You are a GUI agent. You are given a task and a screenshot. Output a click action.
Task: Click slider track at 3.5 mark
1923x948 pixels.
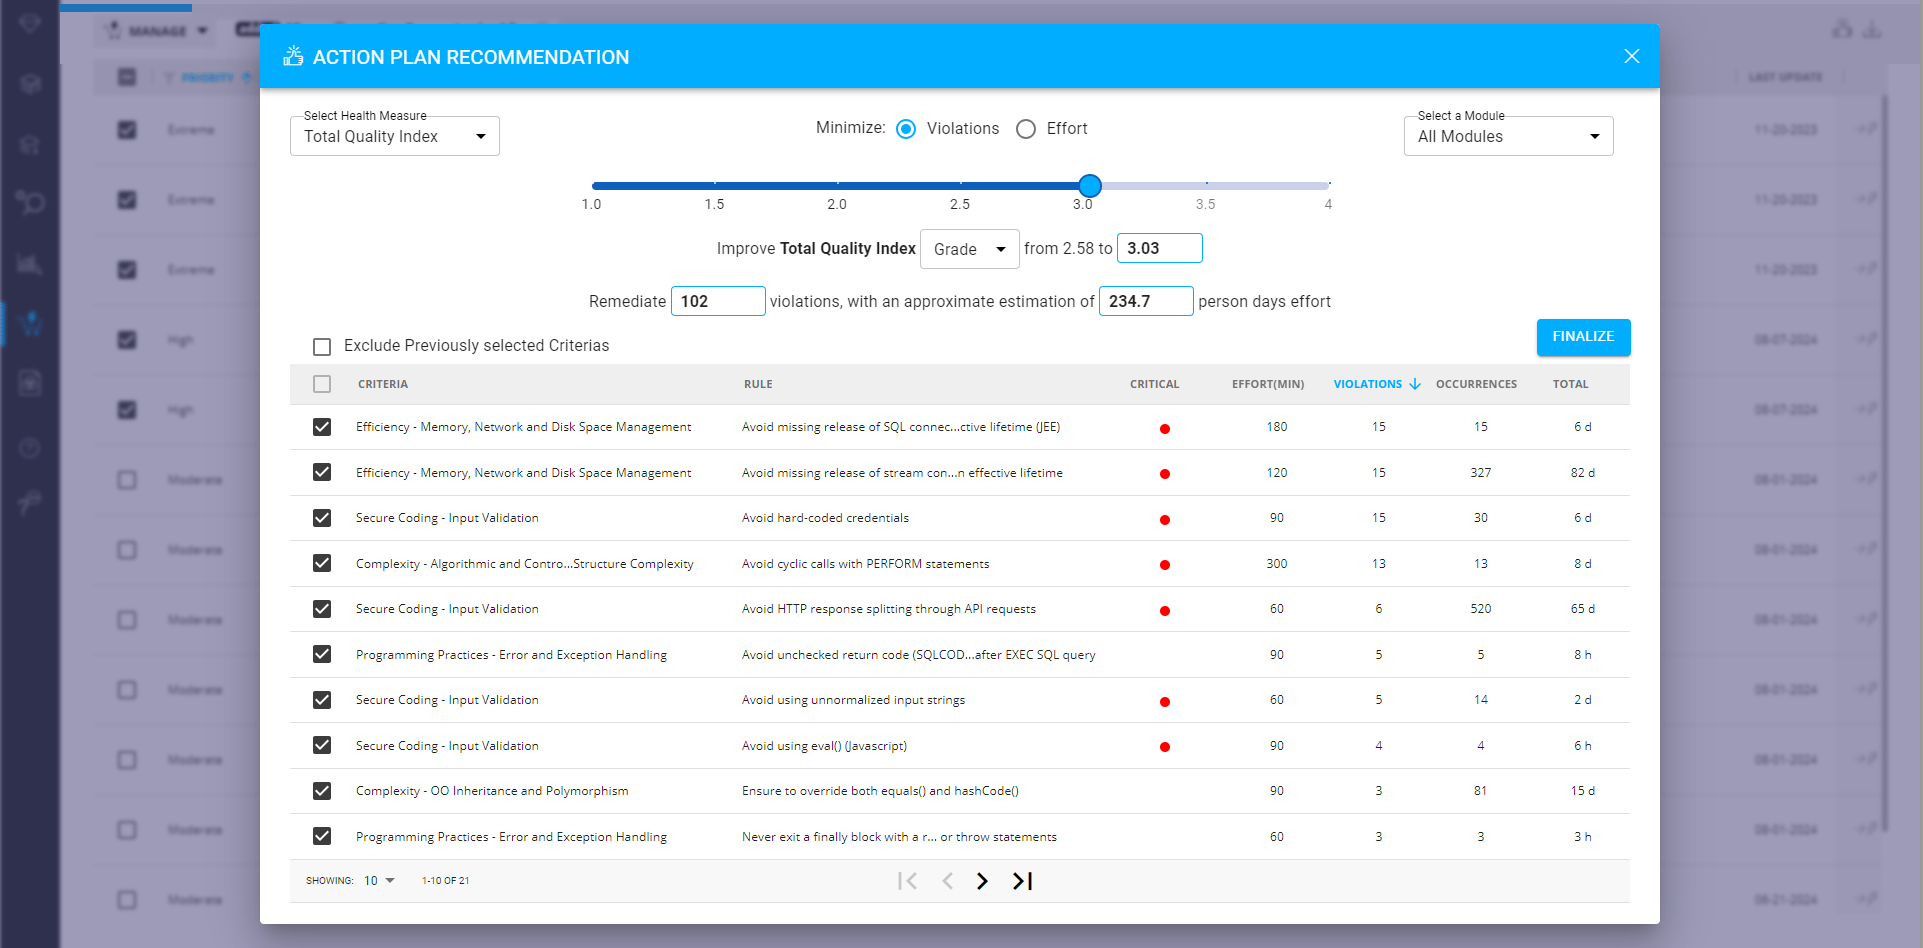click(1206, 185)
